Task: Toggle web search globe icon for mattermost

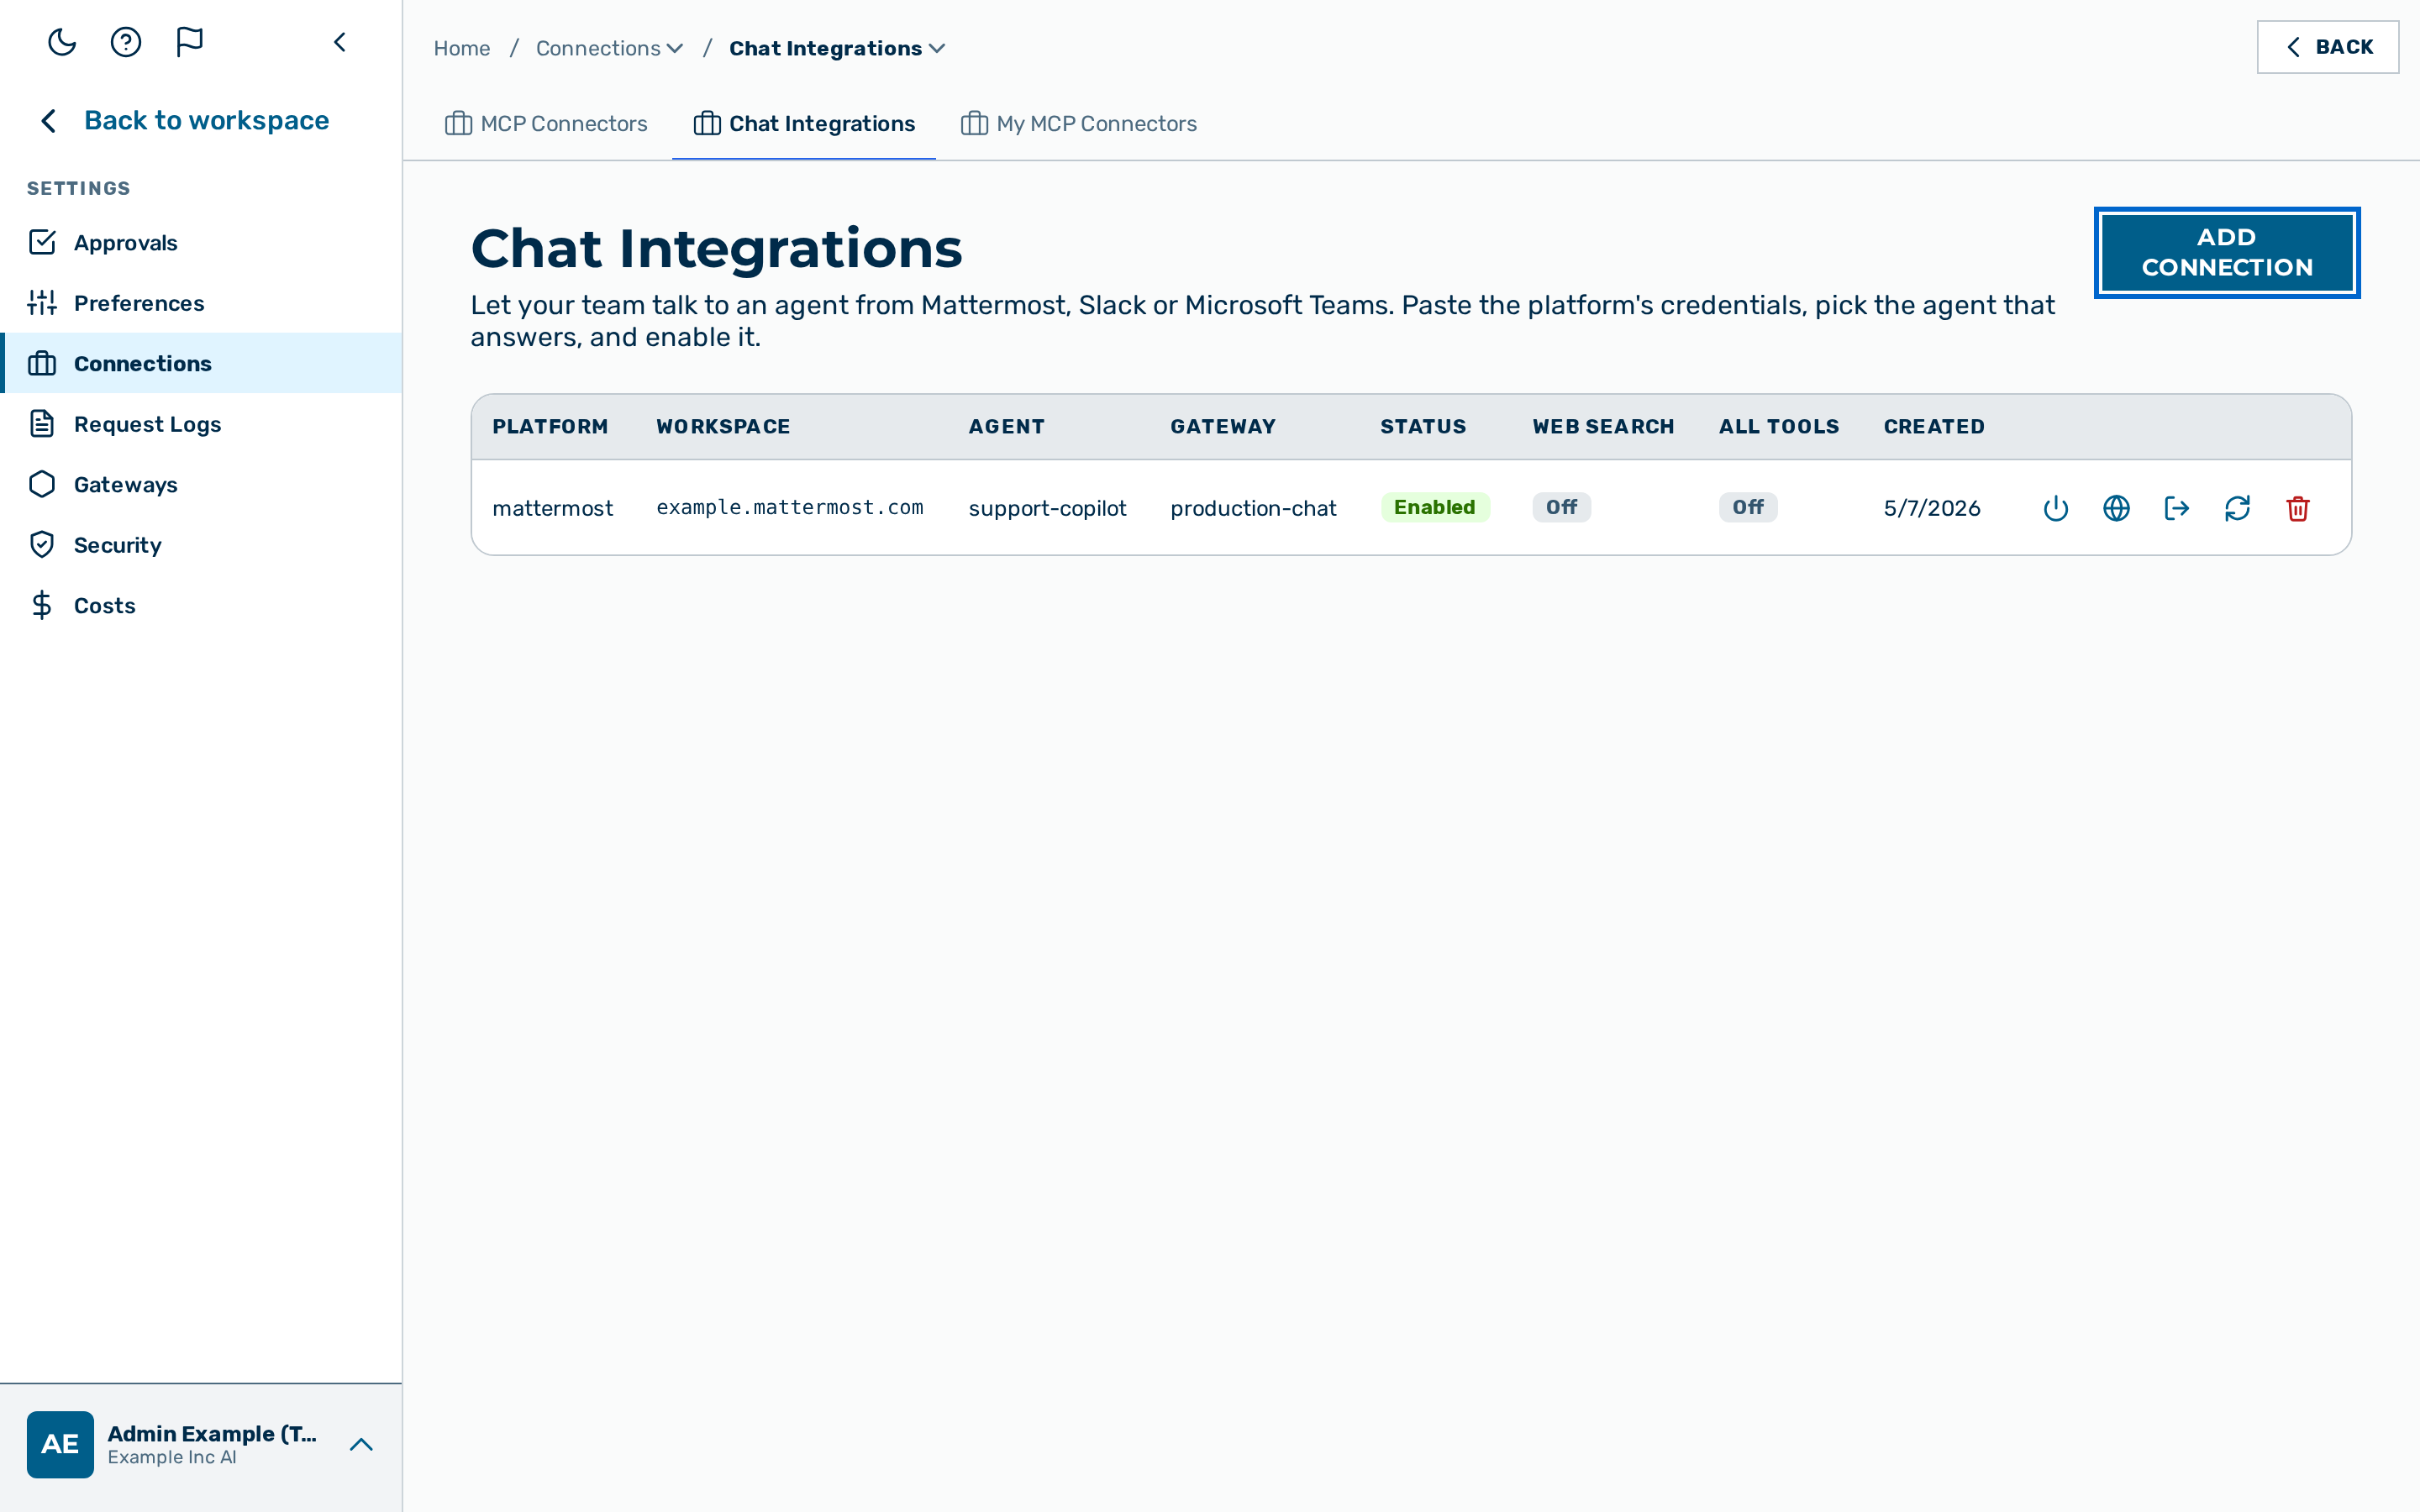Action: [x=2116, y=508]
